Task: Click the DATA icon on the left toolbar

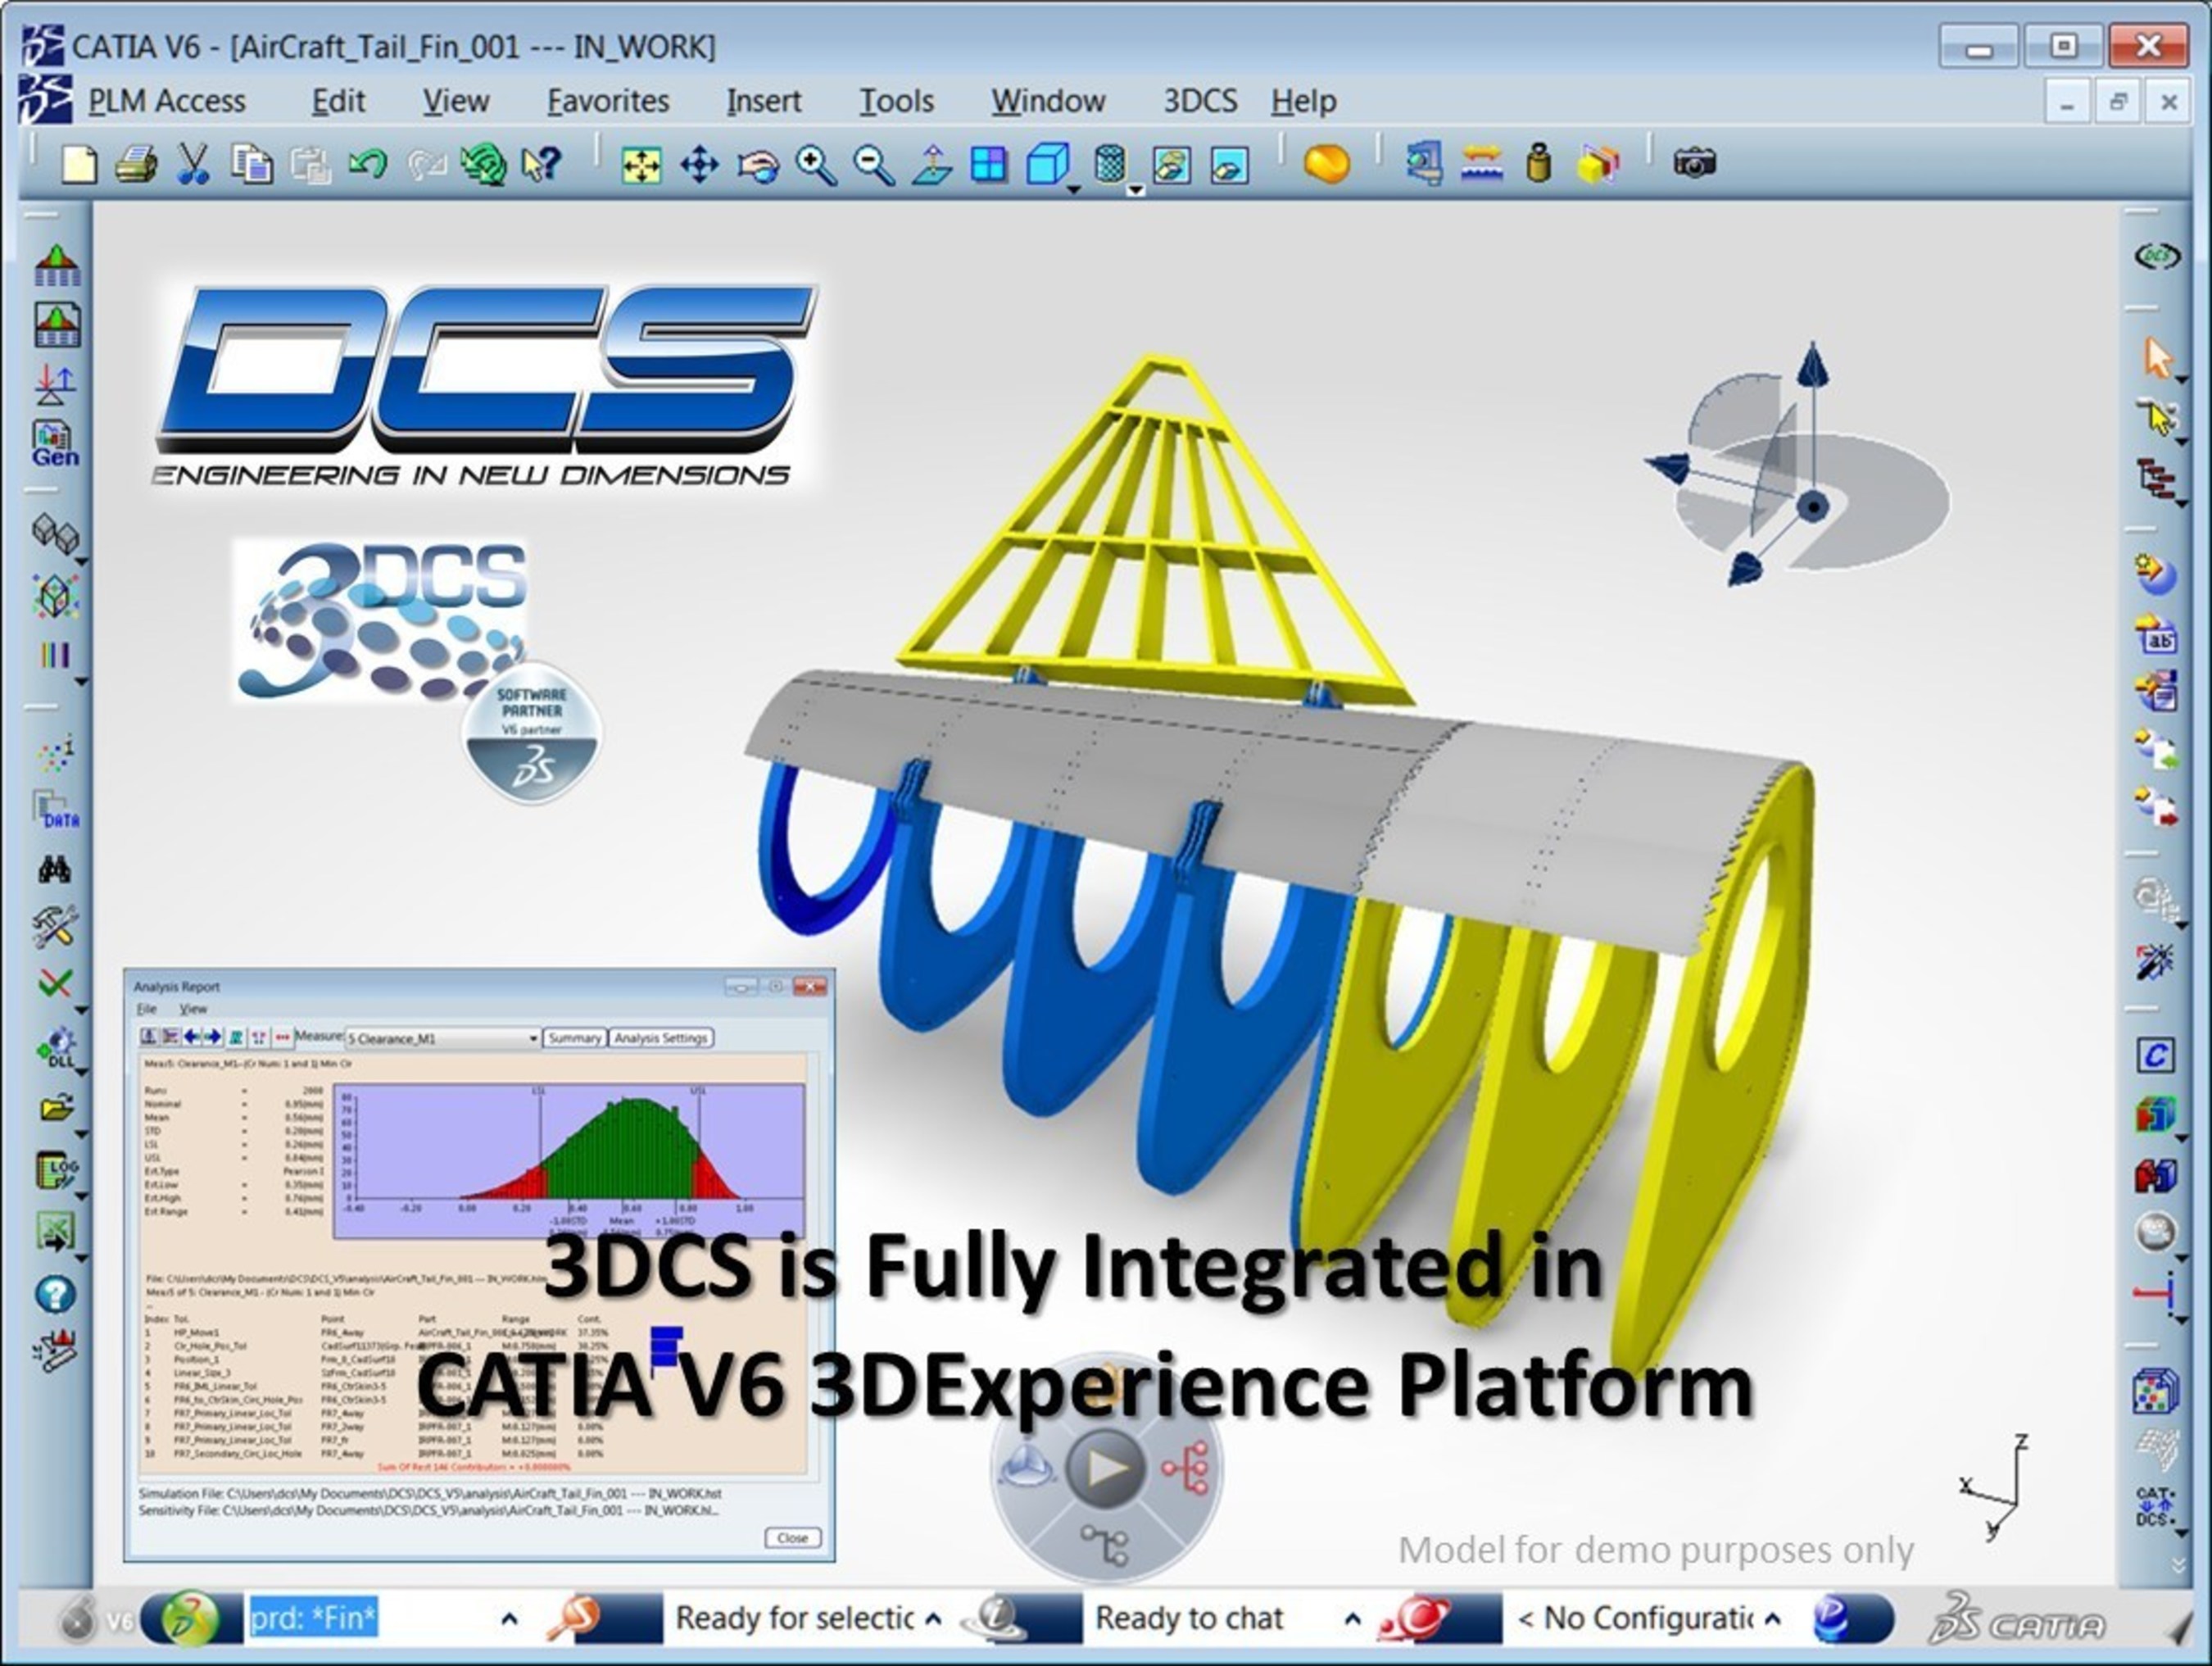Action: (x=56, y=810)
